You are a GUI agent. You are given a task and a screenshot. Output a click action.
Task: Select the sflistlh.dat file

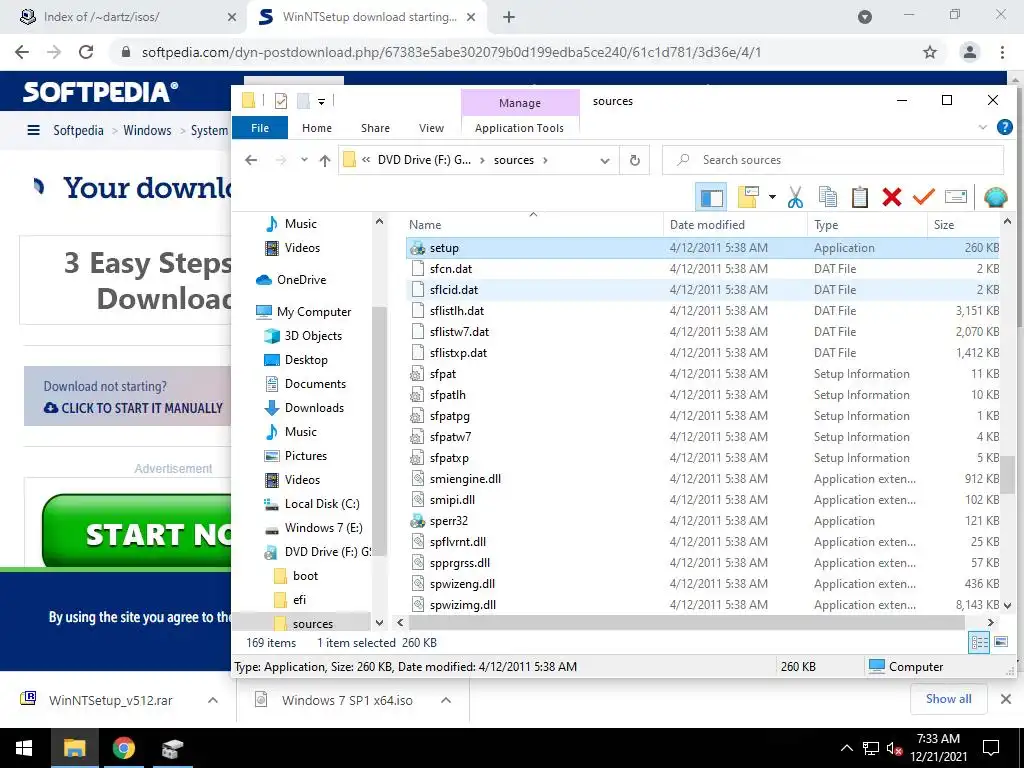[x=702, y=311]
